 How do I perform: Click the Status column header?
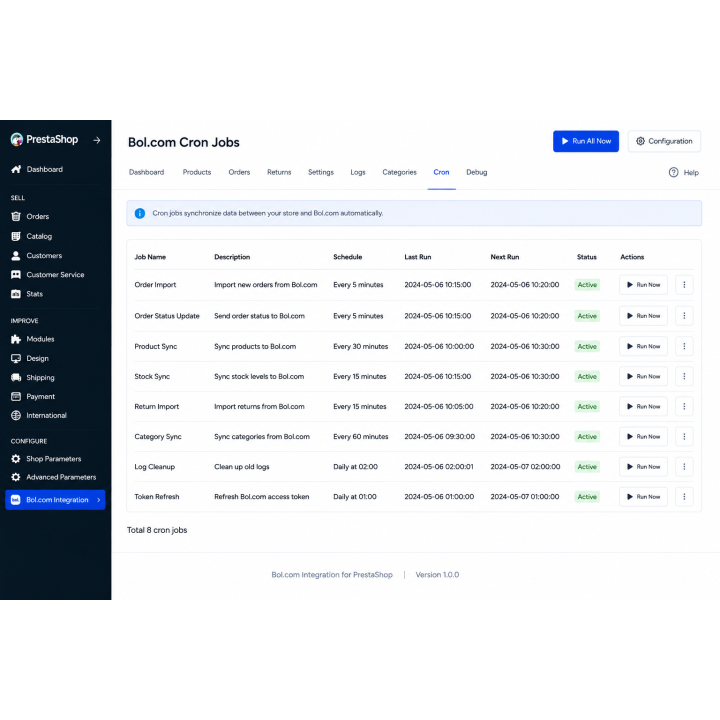point(587,257)
